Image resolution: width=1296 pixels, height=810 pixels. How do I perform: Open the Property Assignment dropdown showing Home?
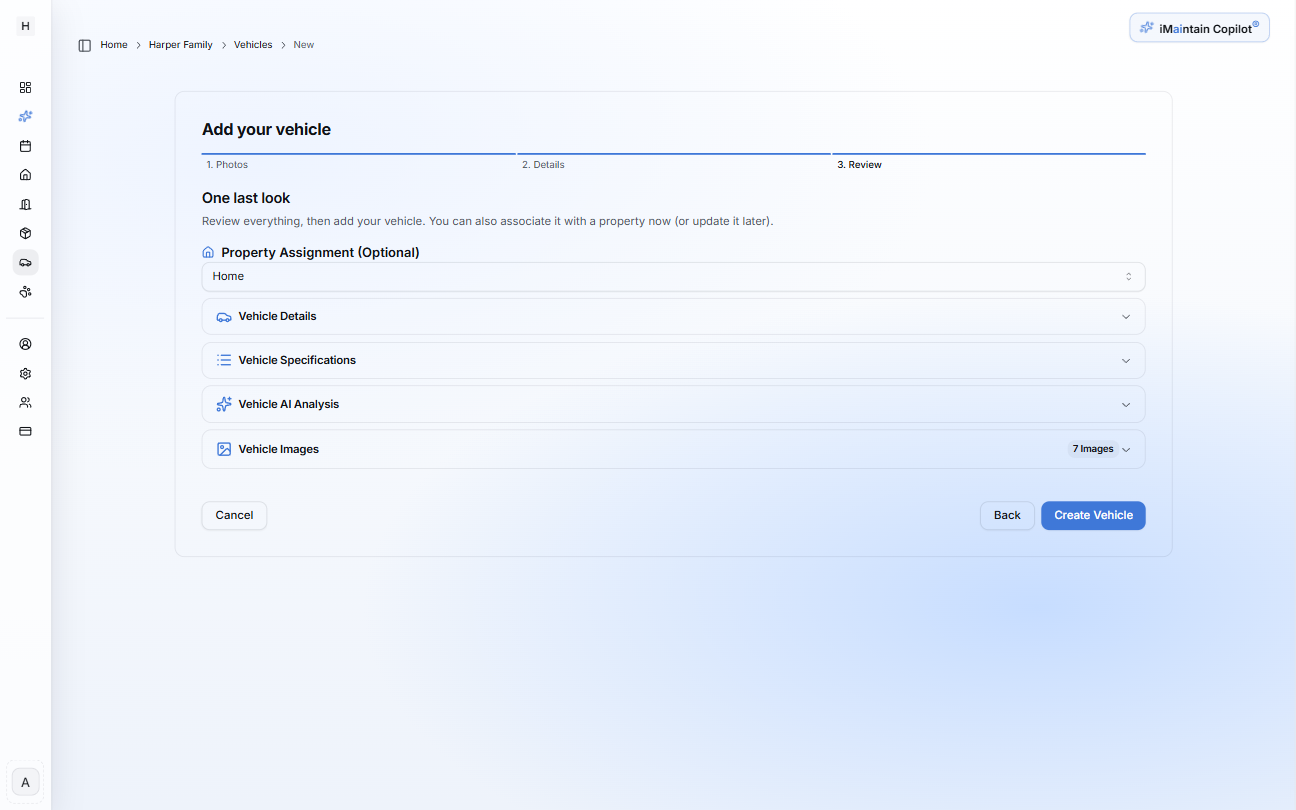pyautogui.click(x=673, y=277)
